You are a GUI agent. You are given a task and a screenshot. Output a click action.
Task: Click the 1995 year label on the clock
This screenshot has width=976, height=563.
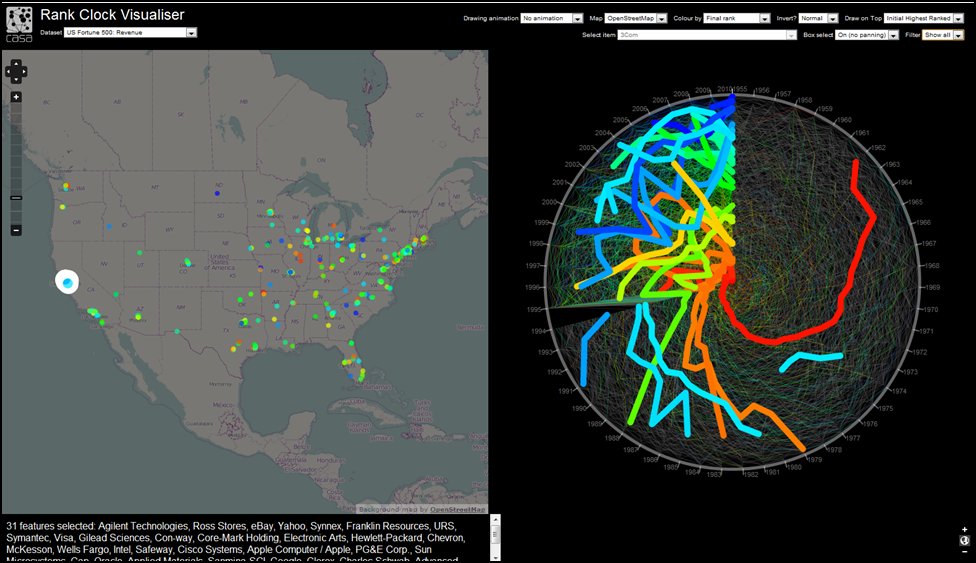click(x=534, y=310)
